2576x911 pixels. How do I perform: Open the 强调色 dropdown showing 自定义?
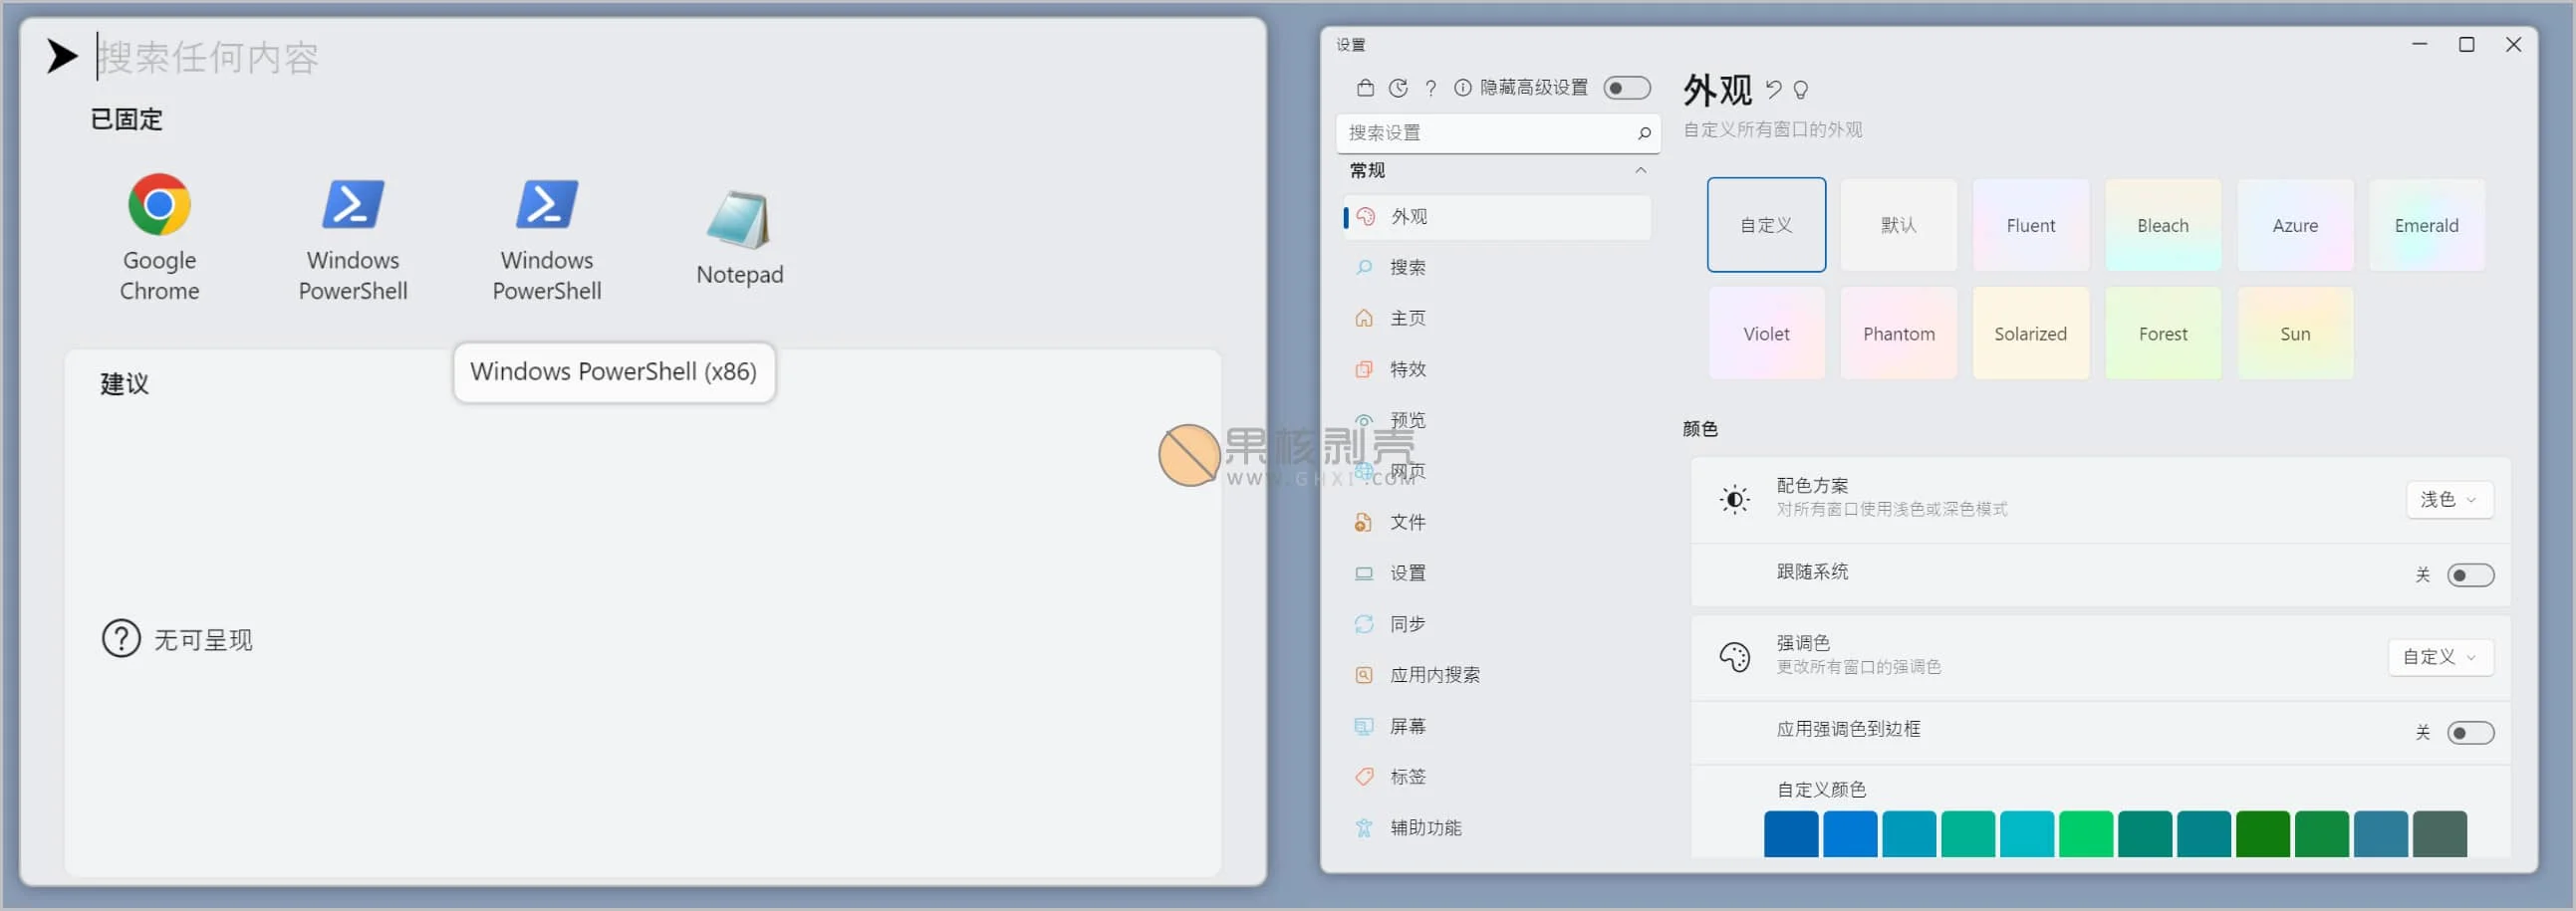(x=2439, y=657)
